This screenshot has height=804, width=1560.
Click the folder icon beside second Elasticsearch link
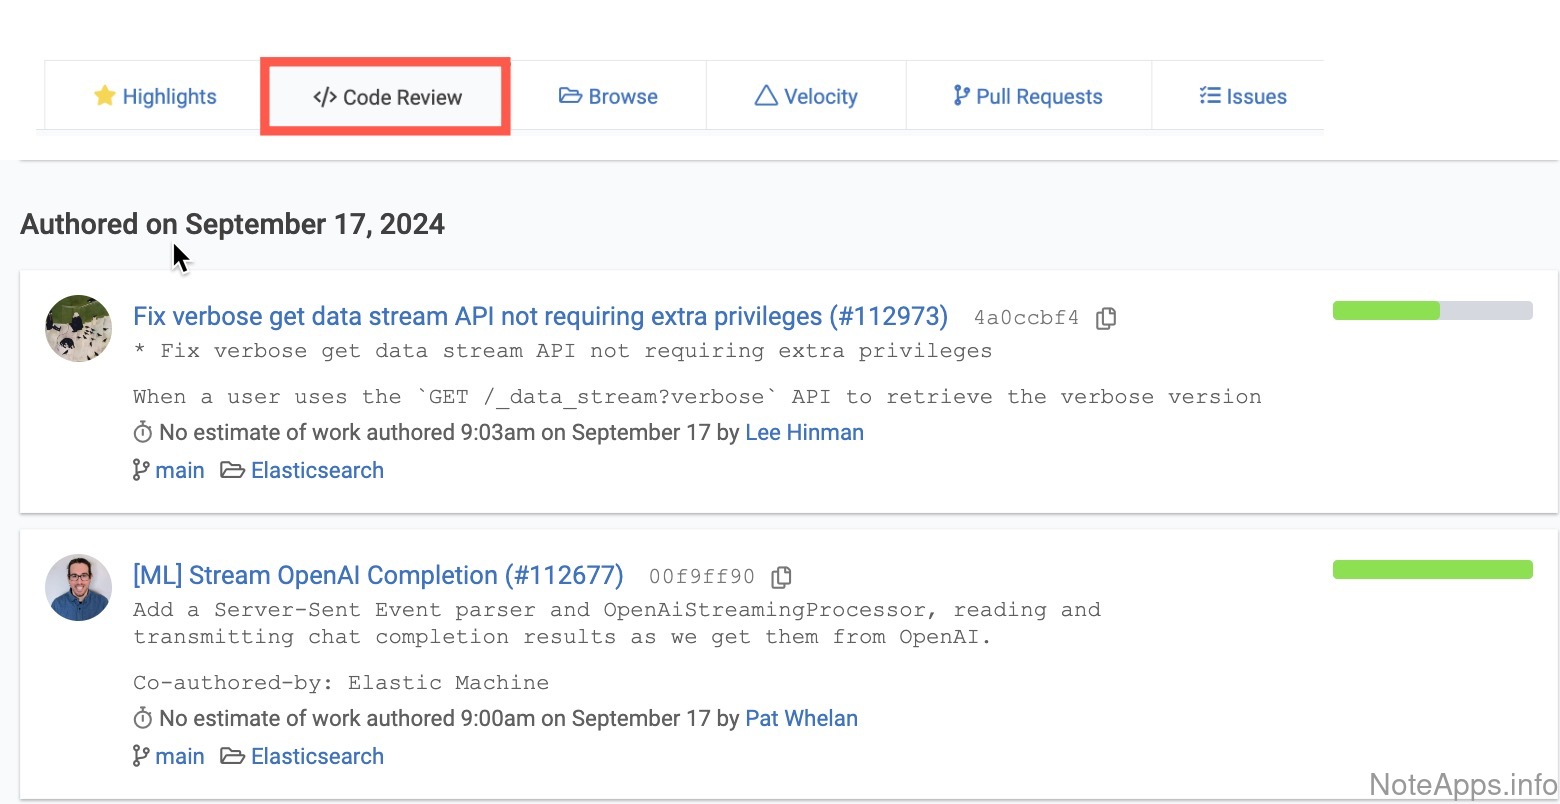pyautogui.click(x=233, y=756)
